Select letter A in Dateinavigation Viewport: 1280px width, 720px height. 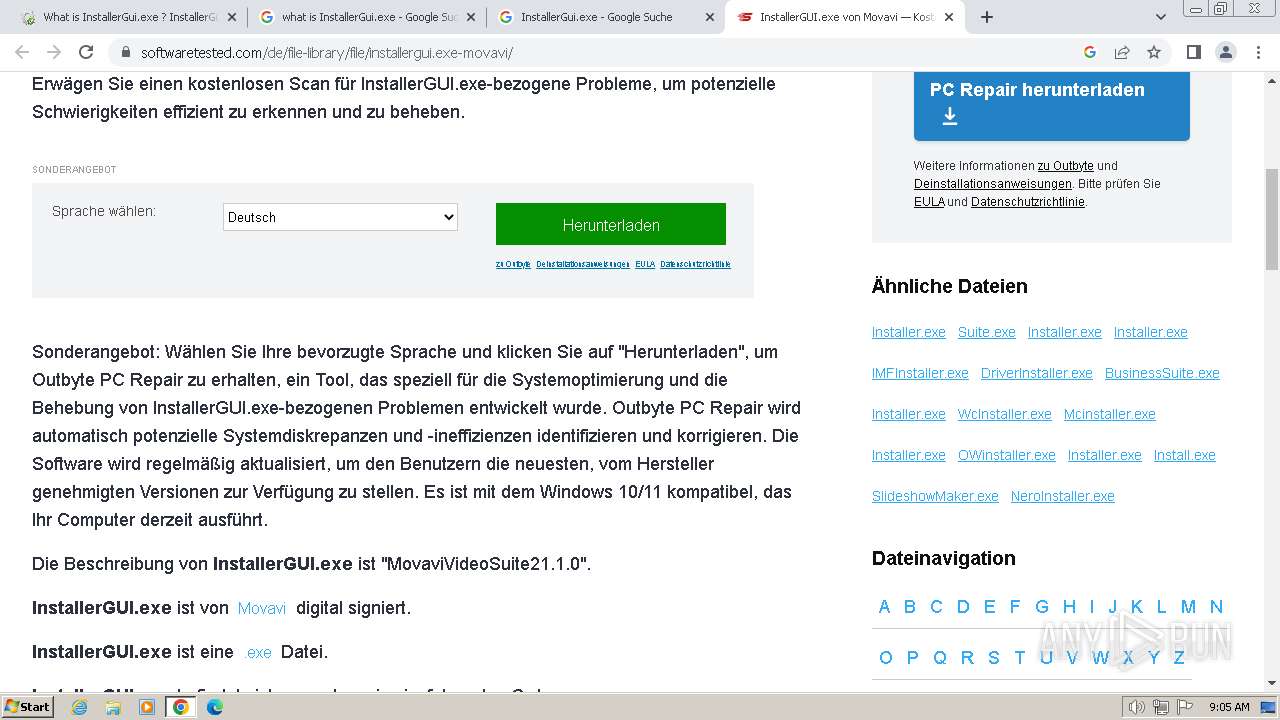pos(884,607)
